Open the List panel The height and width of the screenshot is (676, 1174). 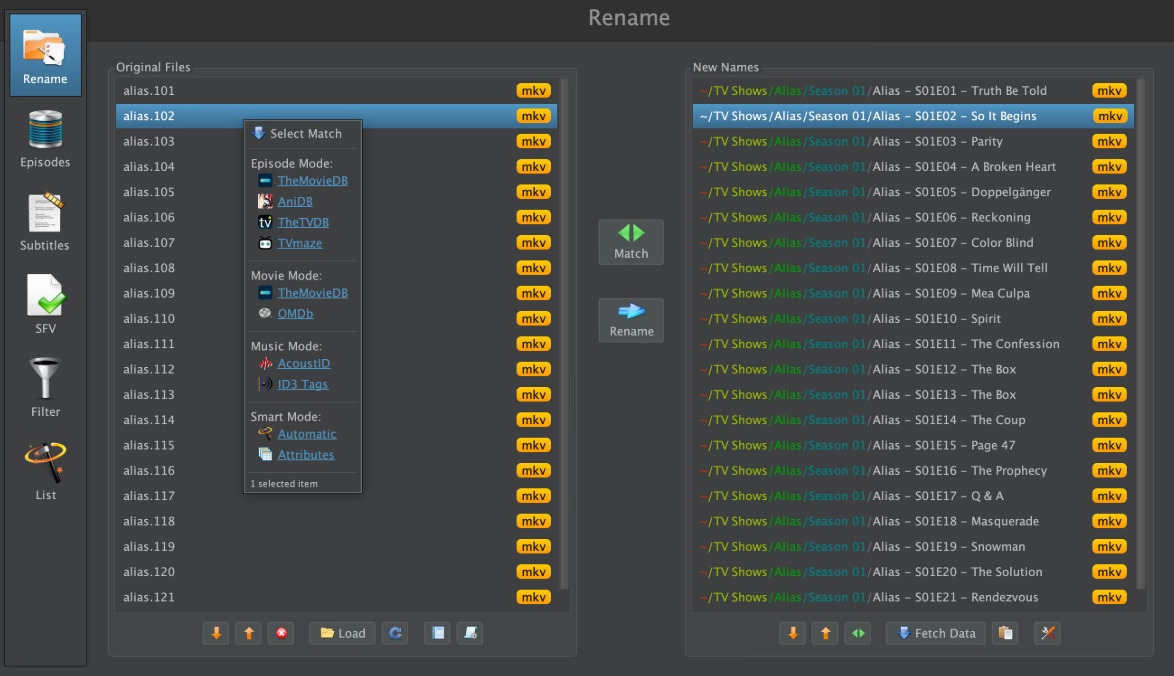click(45, 470)
